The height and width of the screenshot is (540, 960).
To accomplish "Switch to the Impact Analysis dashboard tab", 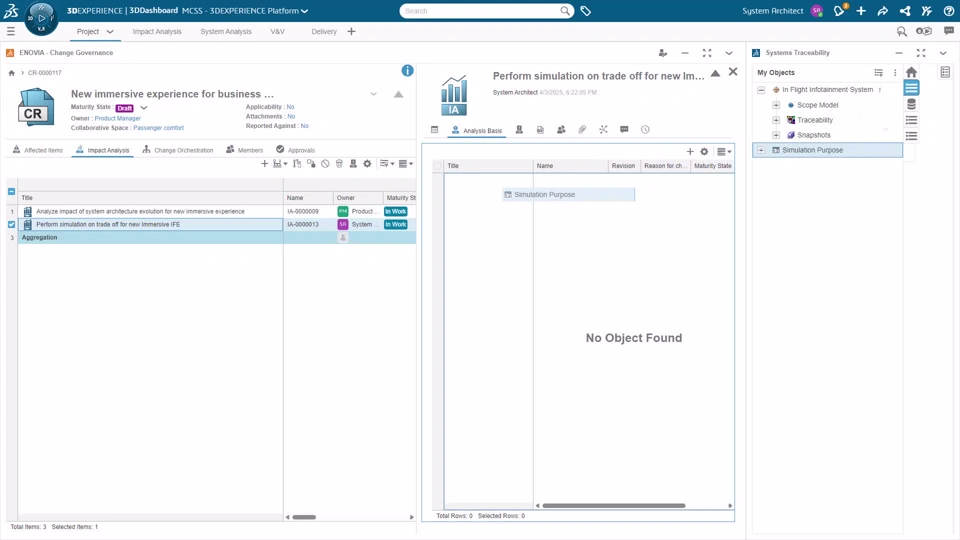I will coord(157,32).
